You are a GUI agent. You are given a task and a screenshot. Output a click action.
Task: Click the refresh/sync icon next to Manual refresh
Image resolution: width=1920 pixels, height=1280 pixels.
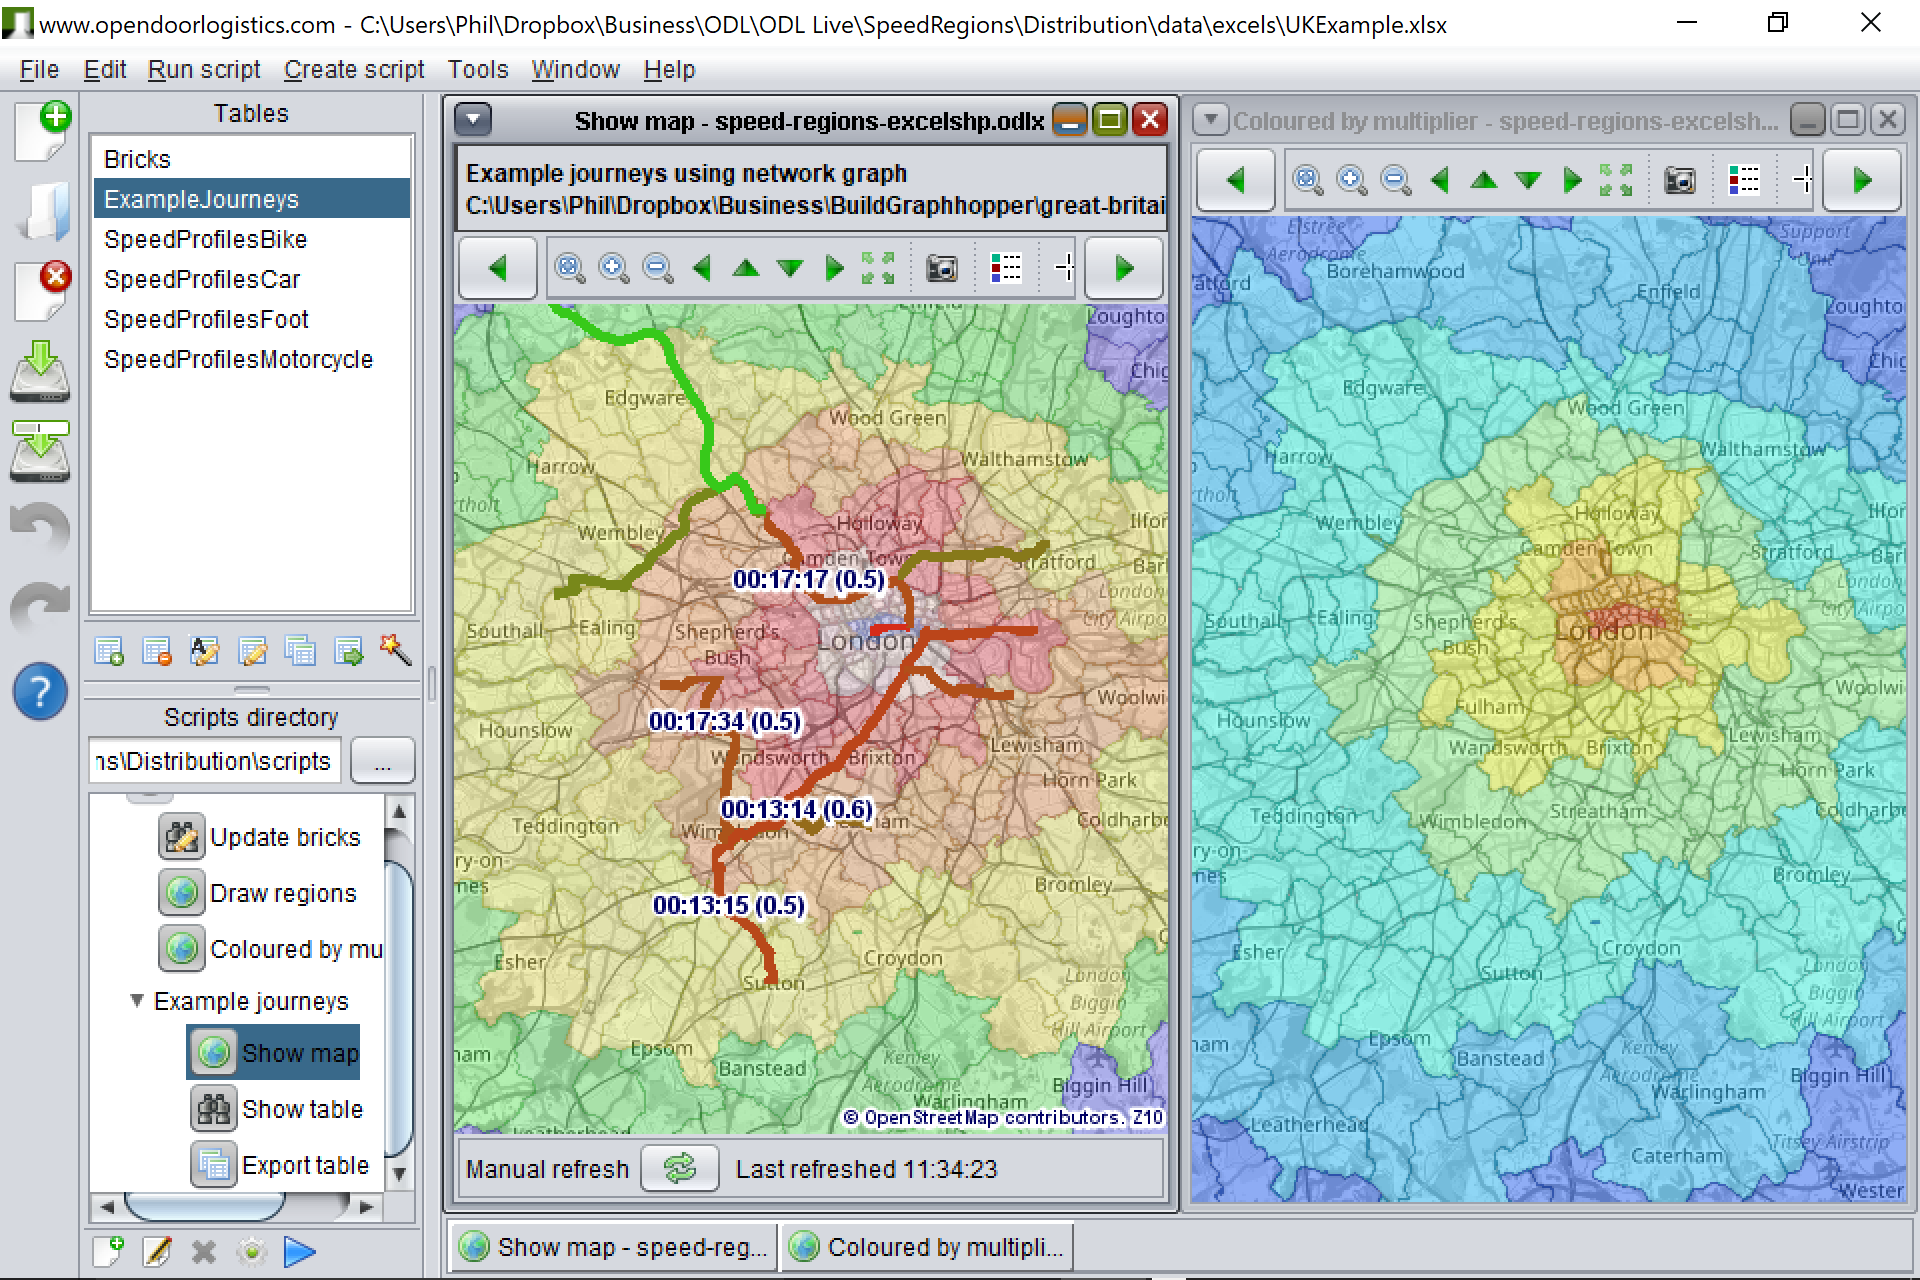[x=676, y=1169]
